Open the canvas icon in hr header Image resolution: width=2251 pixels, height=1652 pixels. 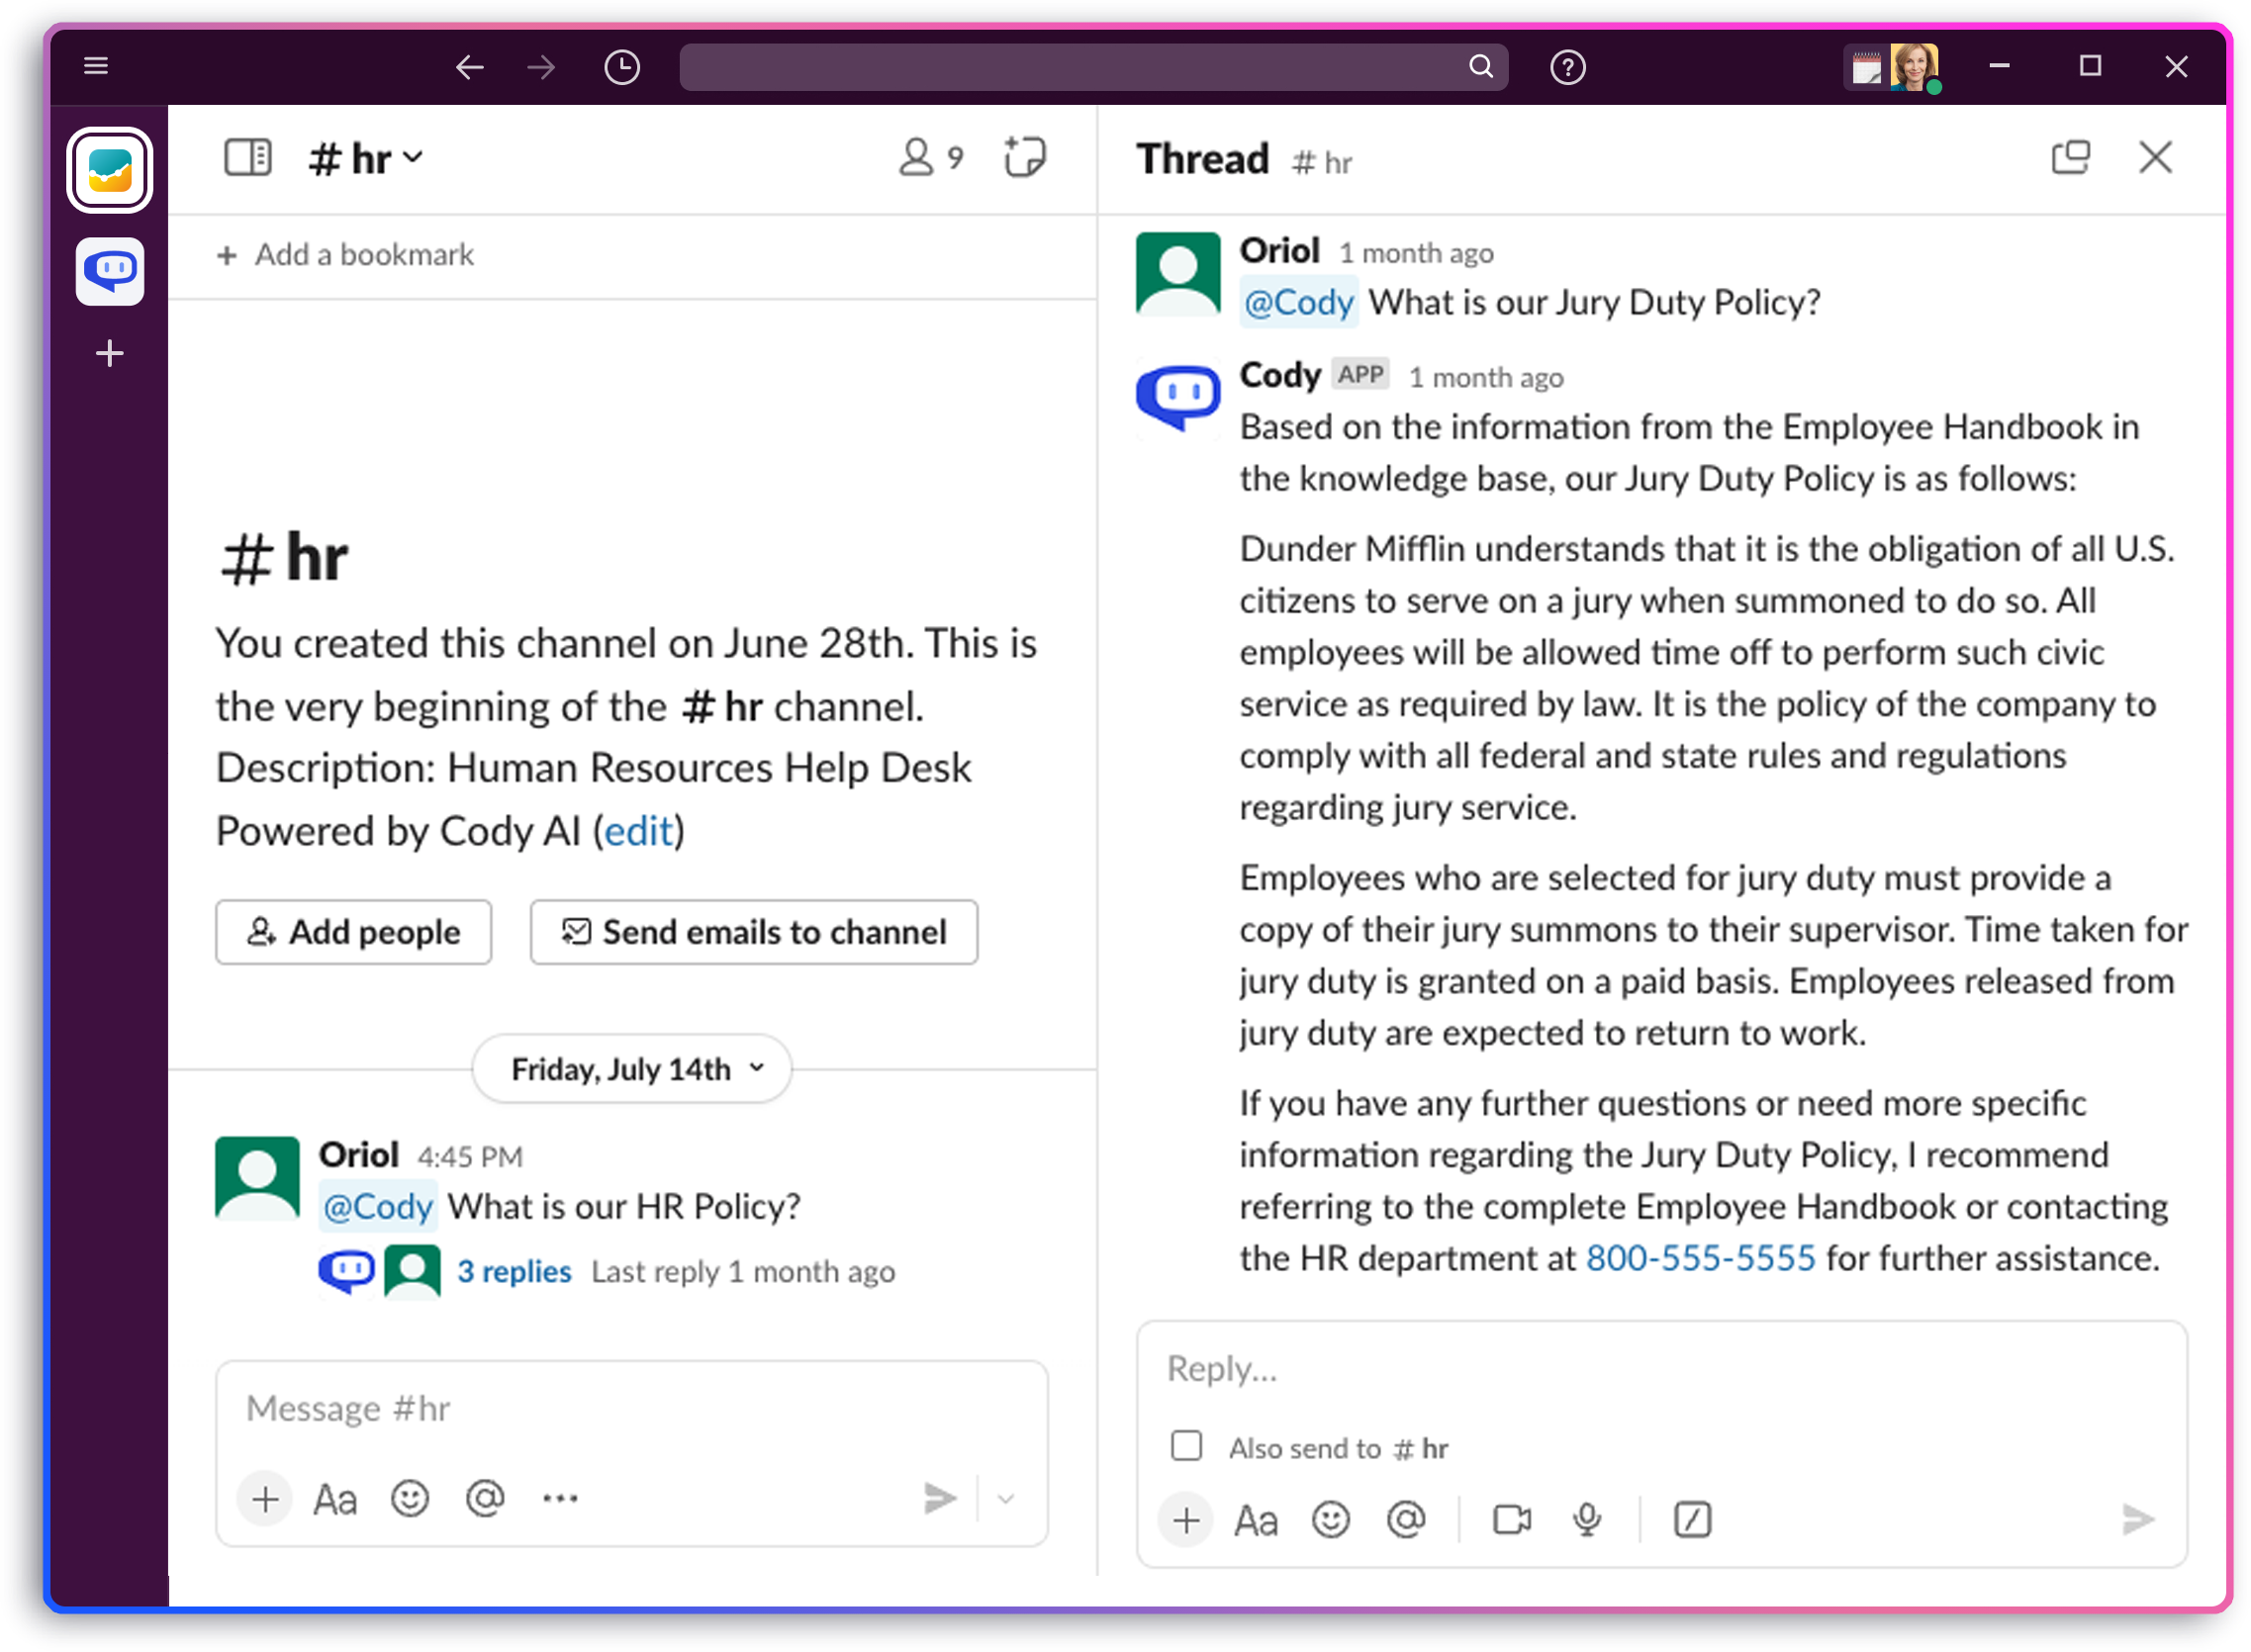click(1025, 158)
